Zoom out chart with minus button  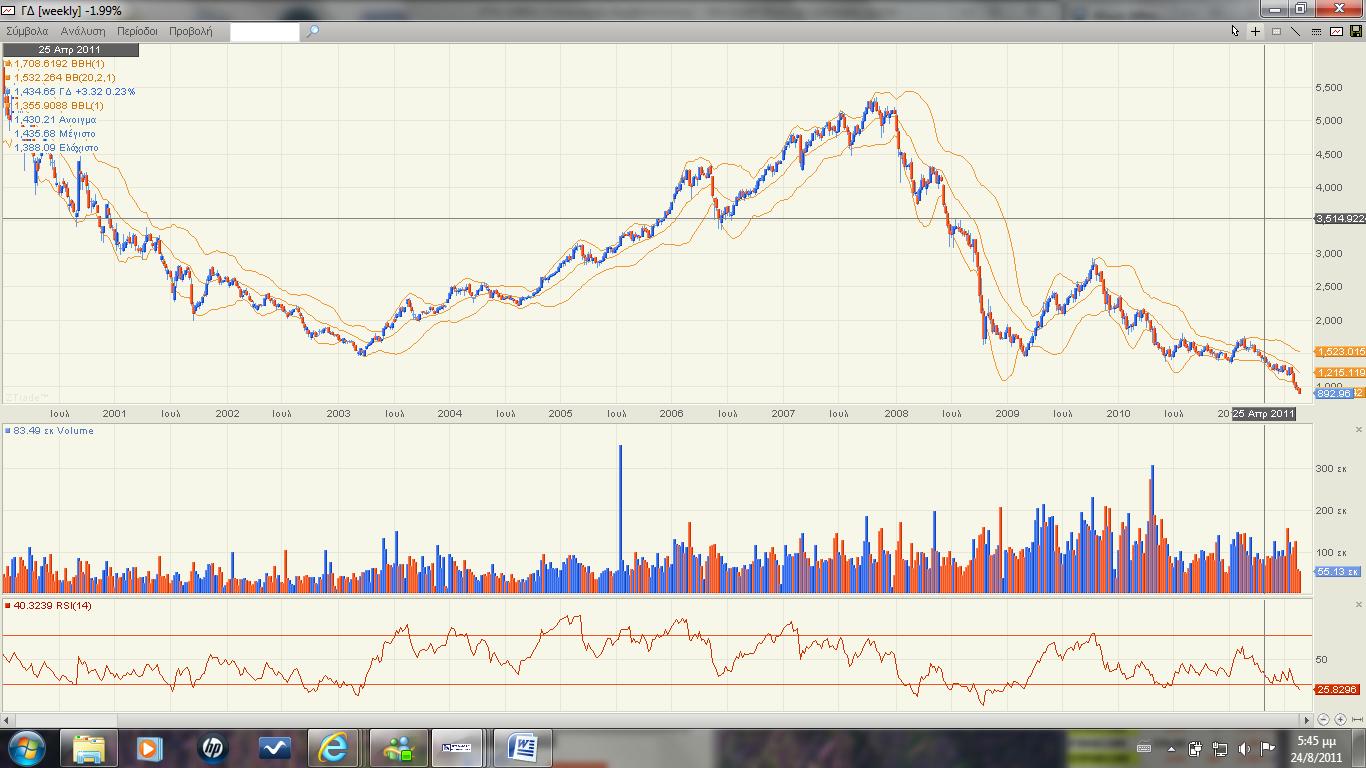pyautogui.click(x=1324, y=719)
